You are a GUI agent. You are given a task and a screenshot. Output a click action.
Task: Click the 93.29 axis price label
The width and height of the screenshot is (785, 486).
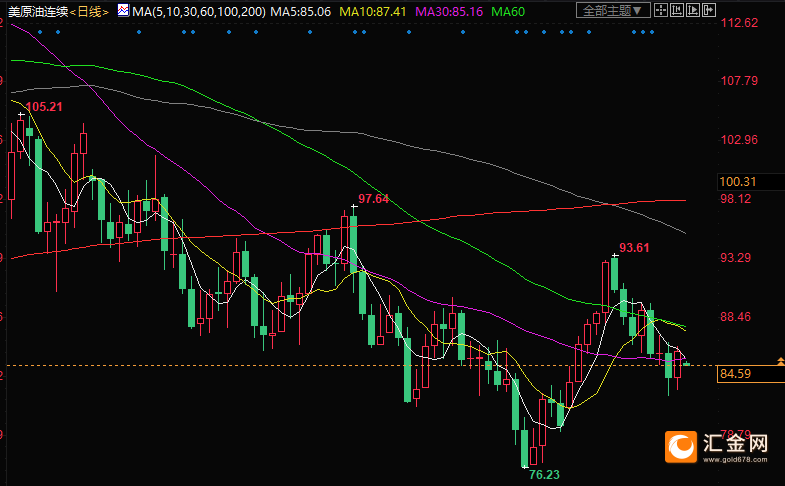click(735, 258)
